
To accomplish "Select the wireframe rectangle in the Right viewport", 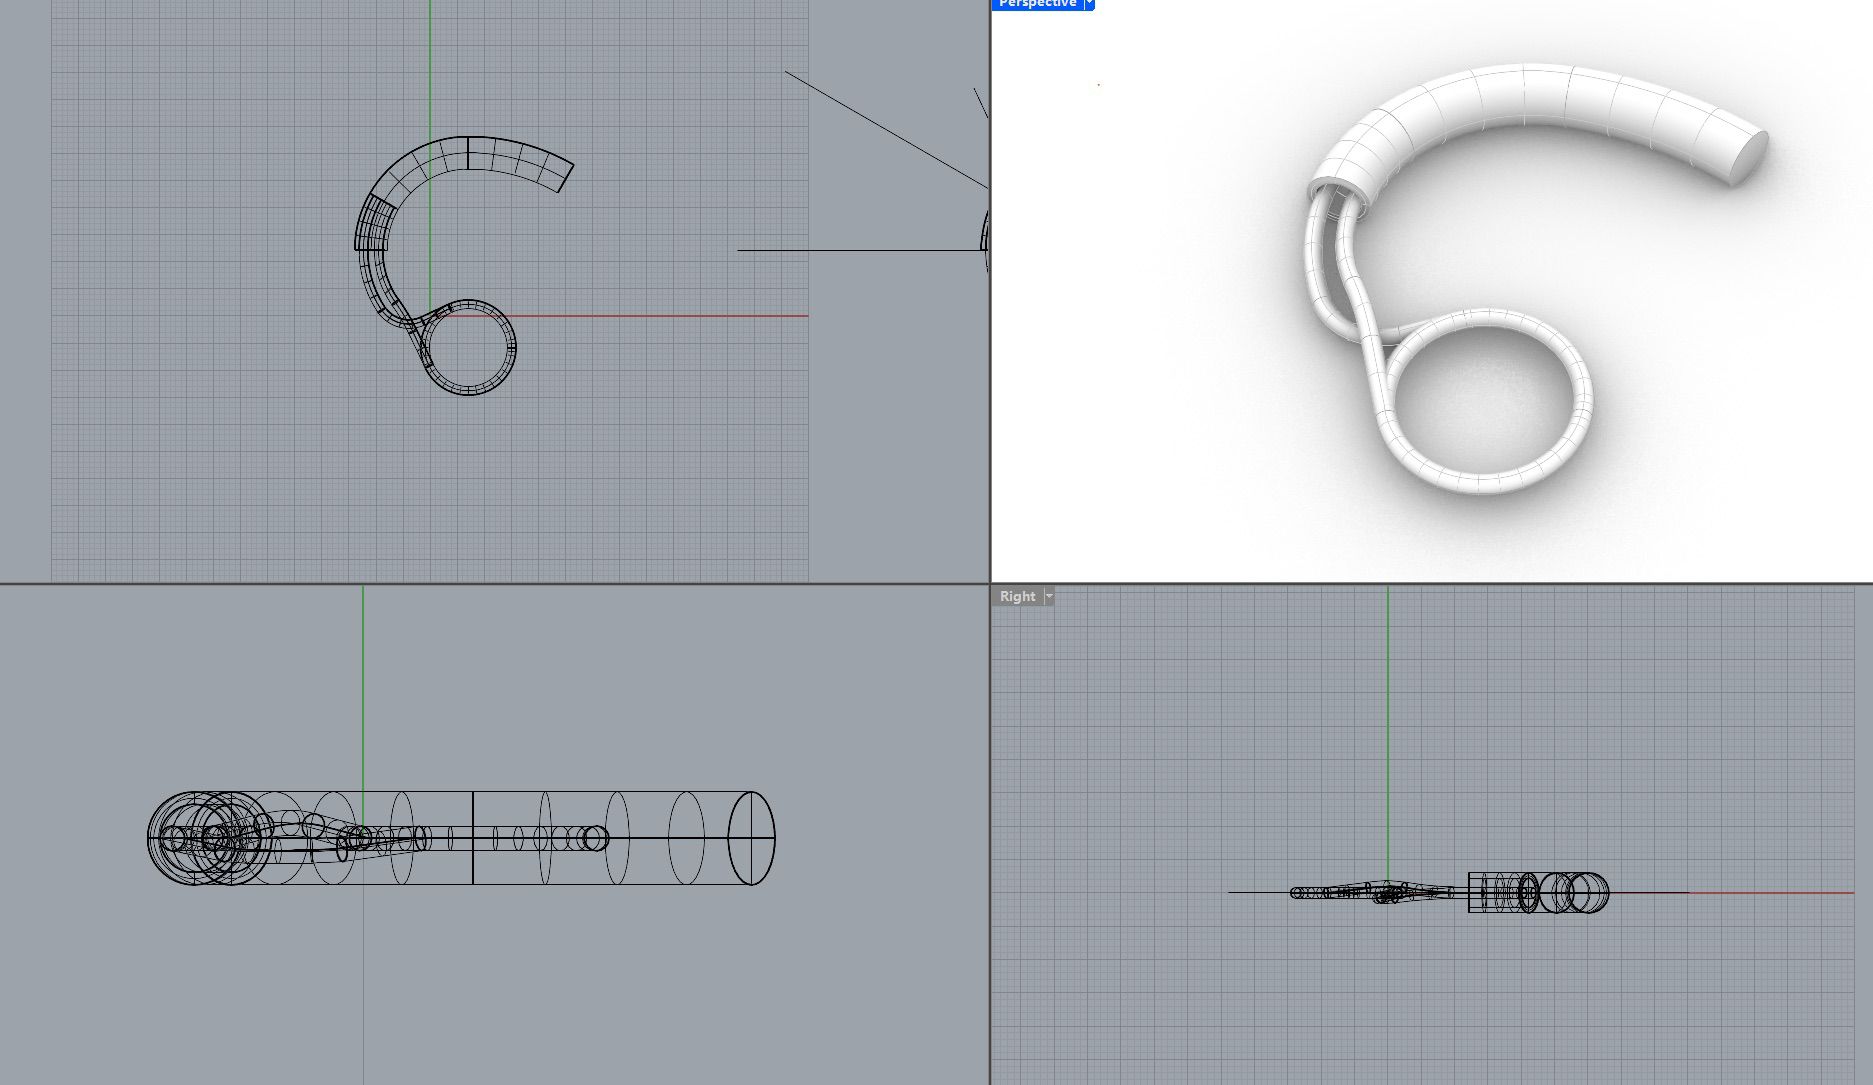I will pos(1498,892).
